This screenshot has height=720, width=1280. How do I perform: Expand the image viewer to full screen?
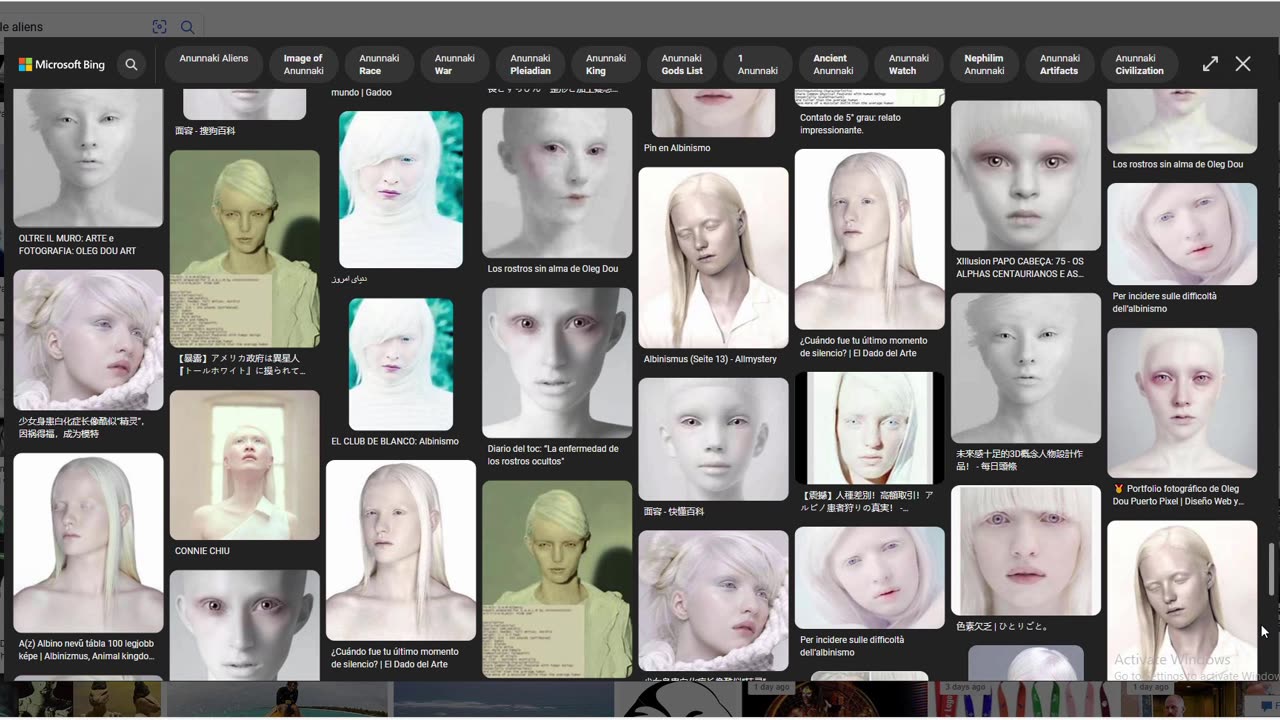[x=1210, y=64]
